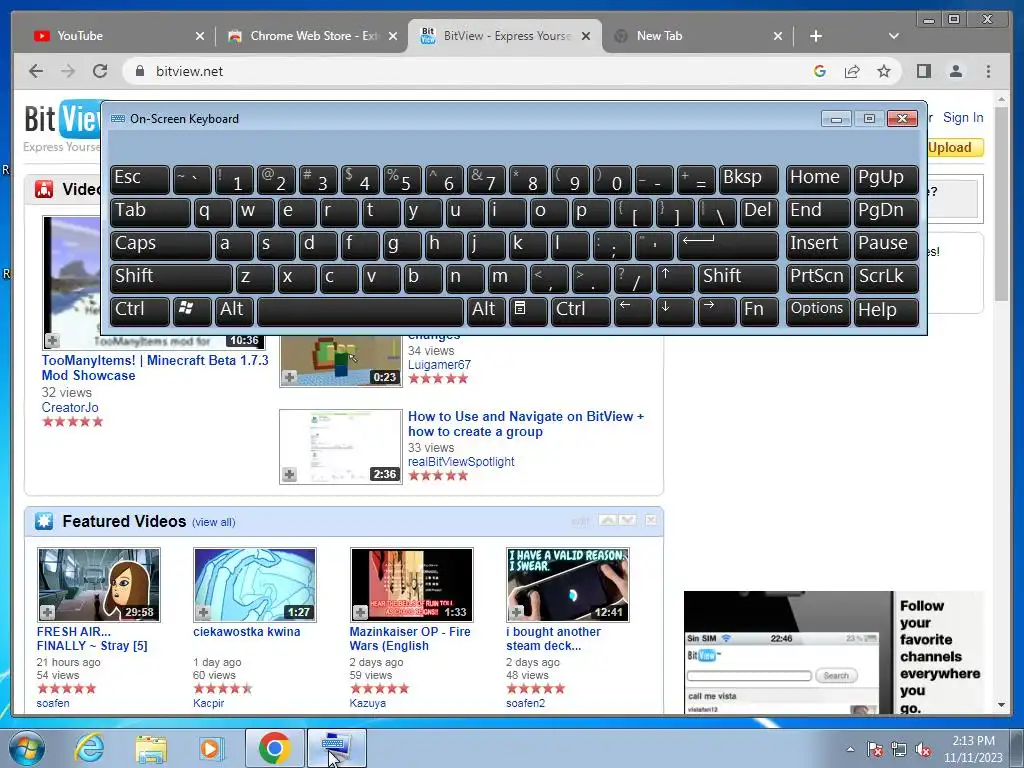This screenshot has width=1024, height=768.
Task: Click the space bar key
Action: [360, 311]
